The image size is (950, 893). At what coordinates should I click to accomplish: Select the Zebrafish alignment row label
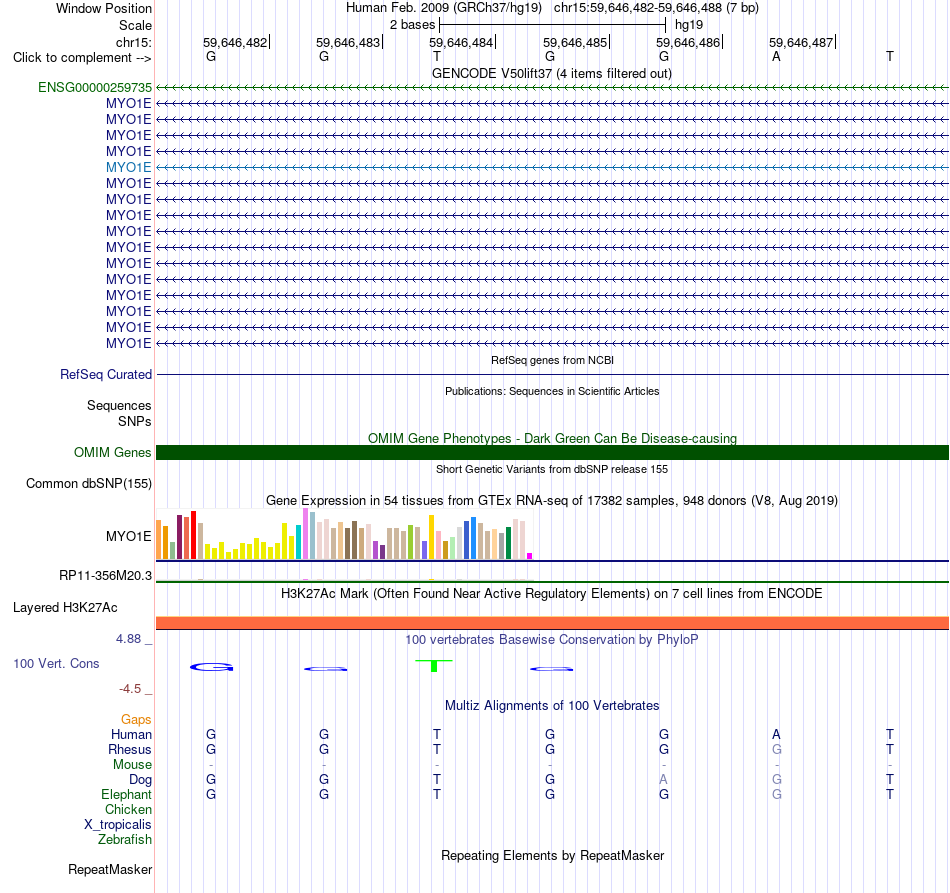125,839
